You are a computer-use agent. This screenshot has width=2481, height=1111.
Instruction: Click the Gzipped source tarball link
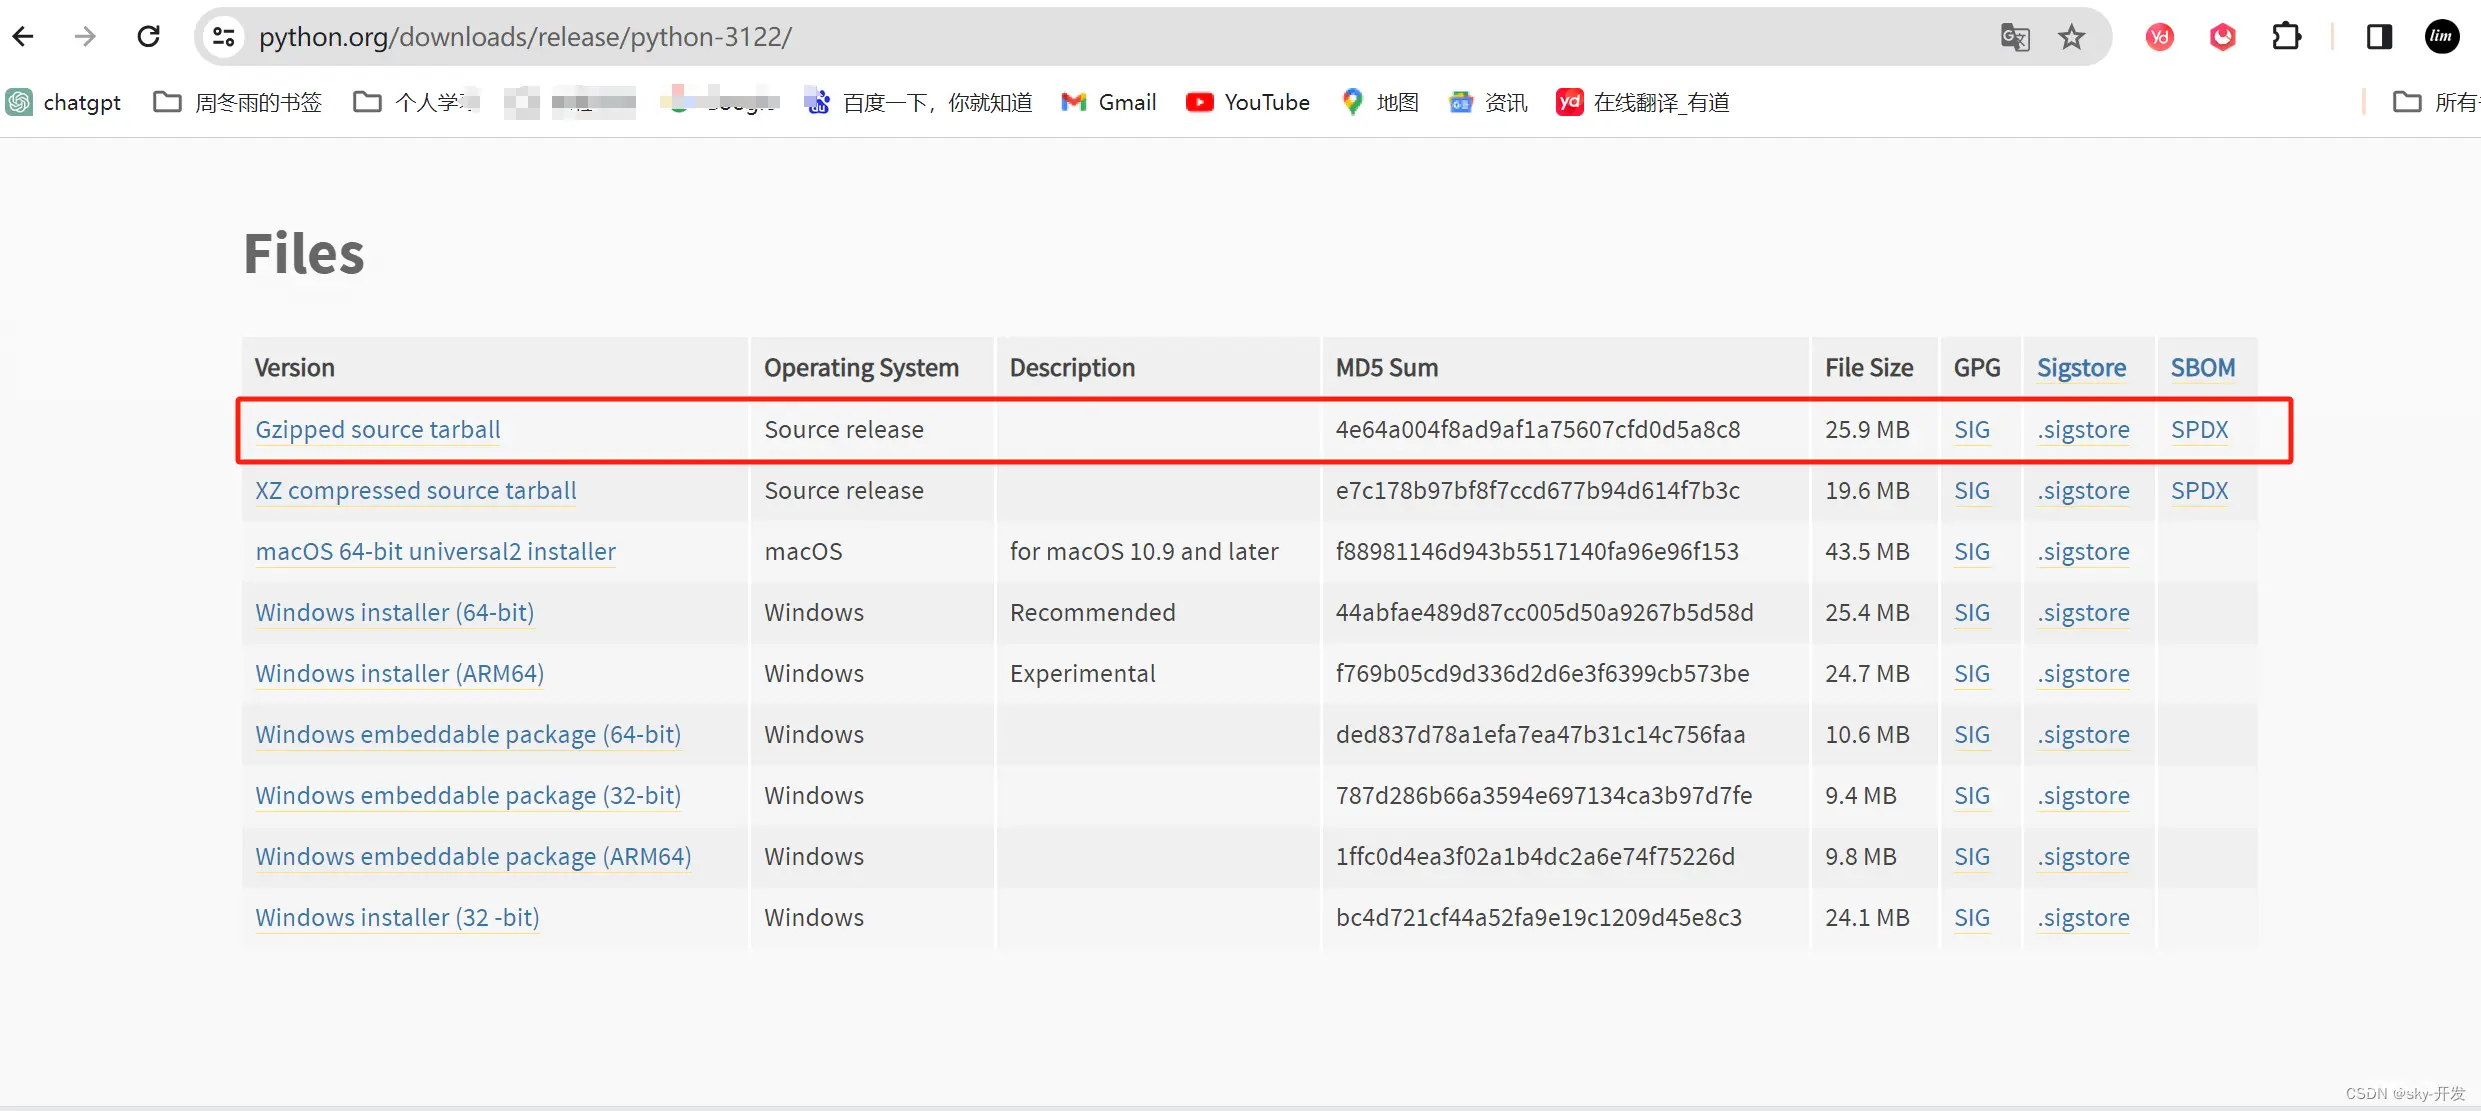pos(375,429)
